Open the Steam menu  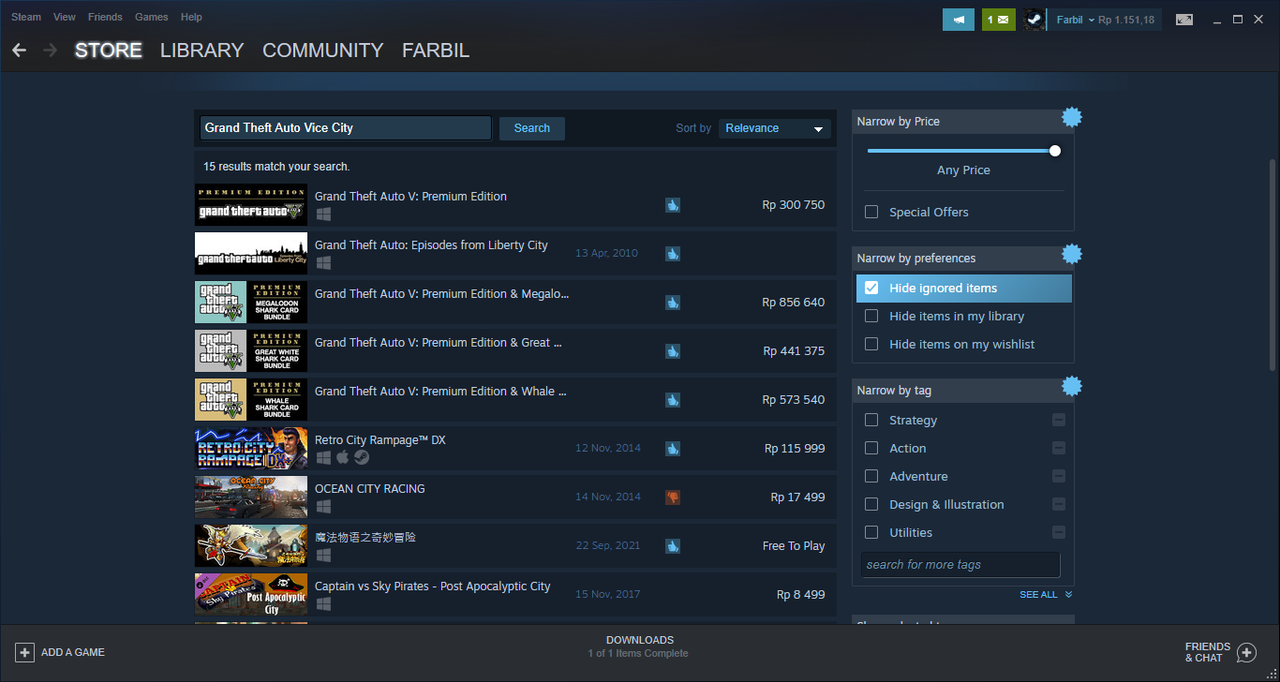(x=26, y=17)
